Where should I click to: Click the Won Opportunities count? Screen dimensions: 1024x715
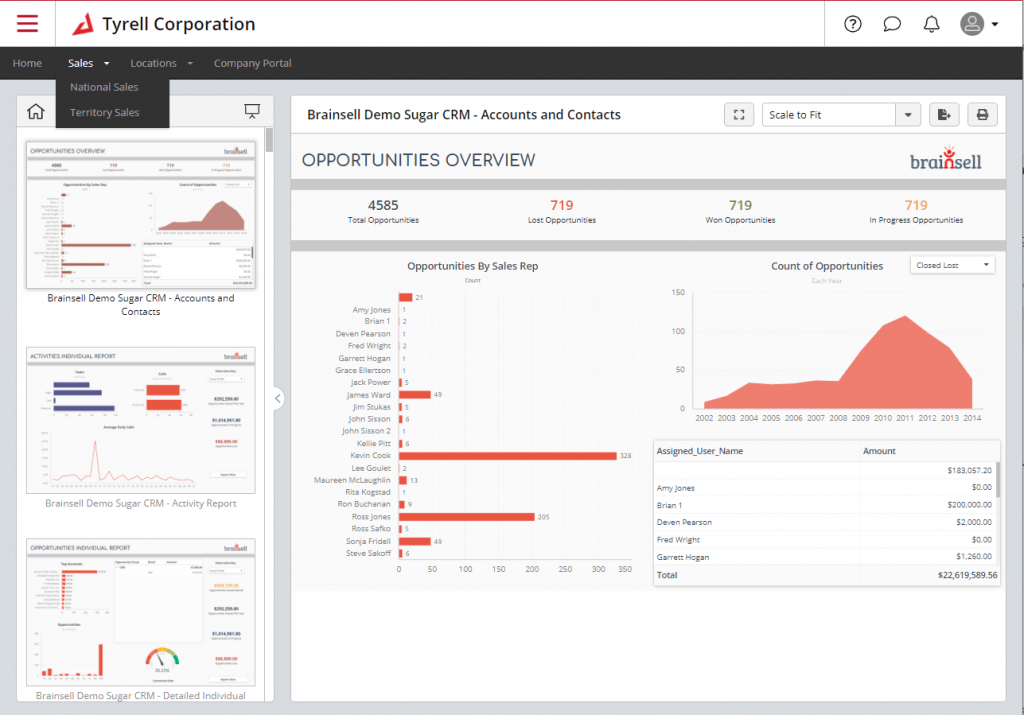coord(741,206)
